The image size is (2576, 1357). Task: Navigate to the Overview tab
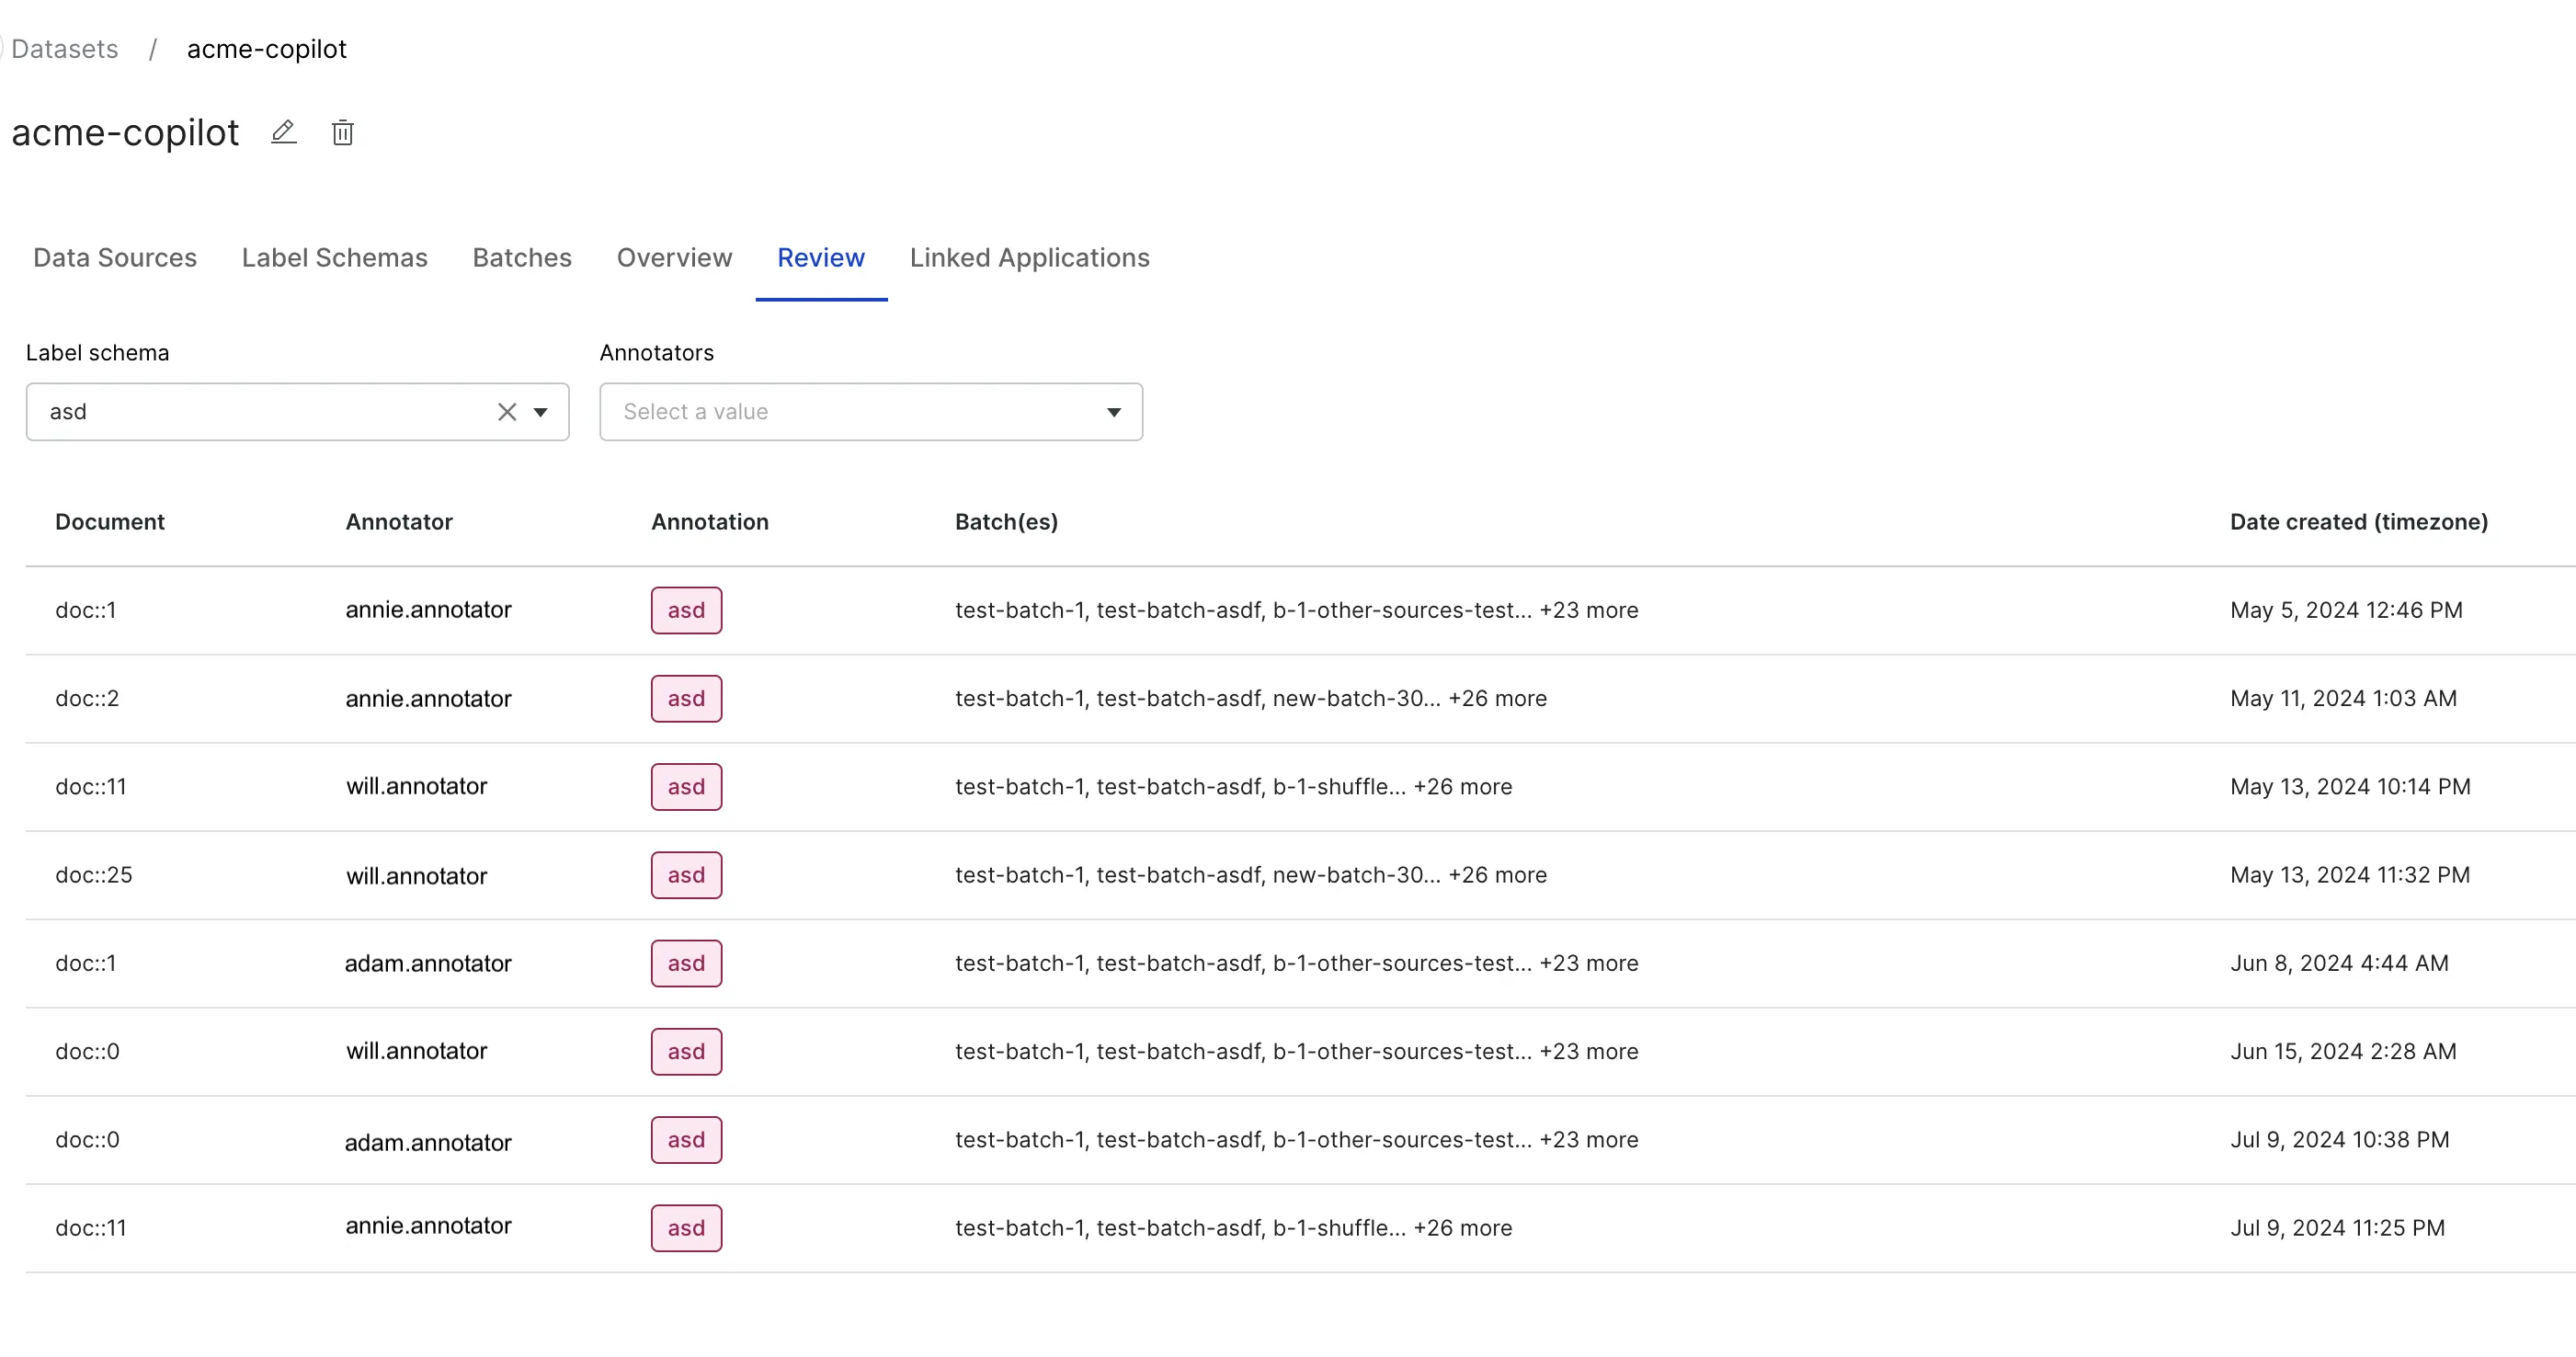675,257
